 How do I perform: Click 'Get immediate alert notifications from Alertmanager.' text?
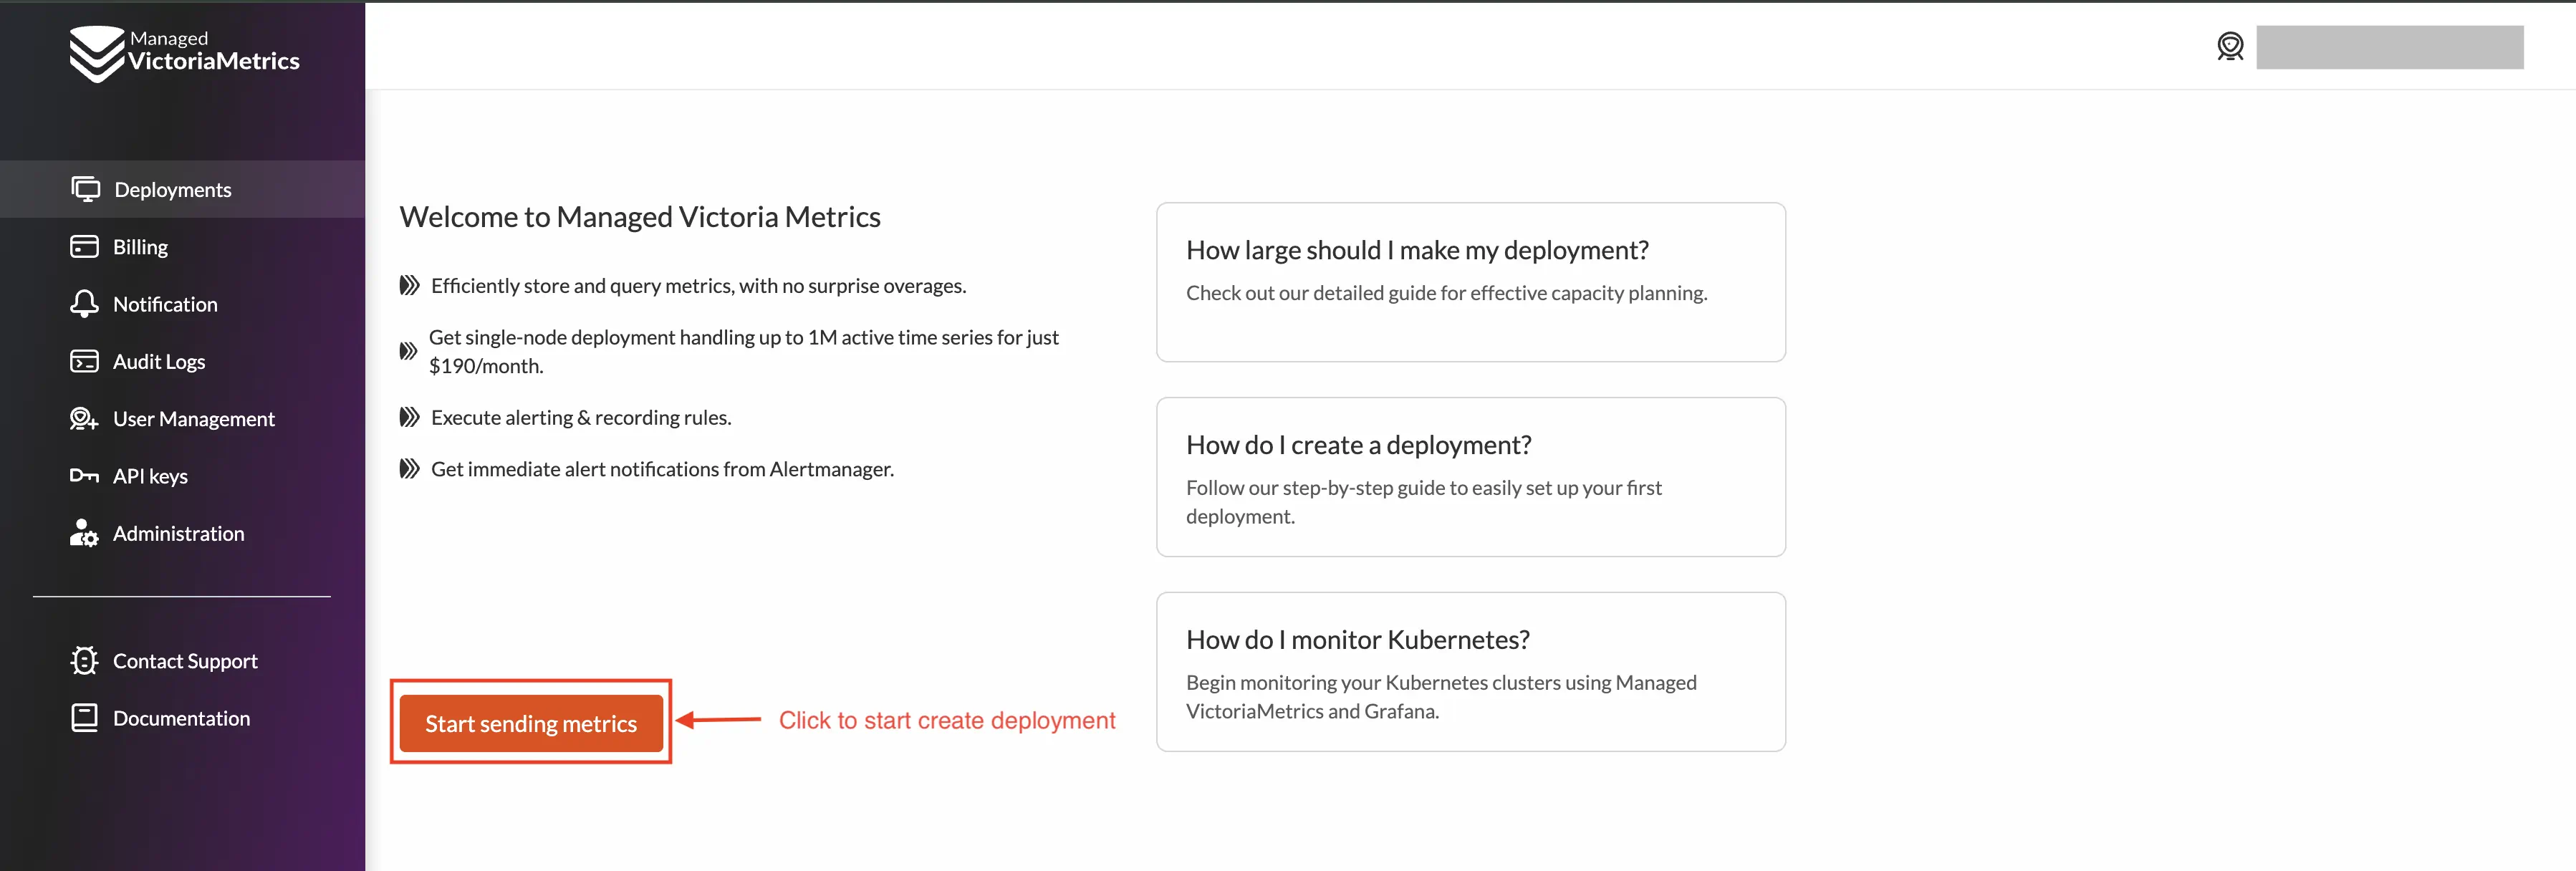[x=662, y=469]
